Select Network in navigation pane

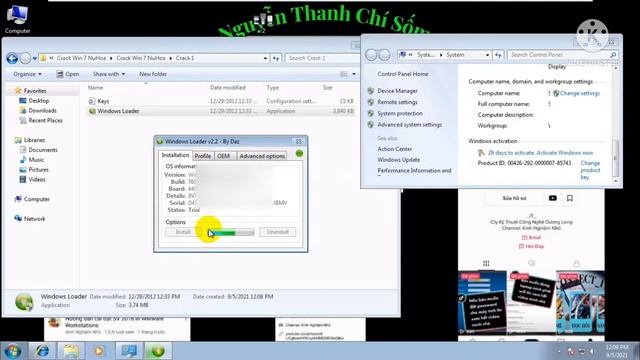coord(34,219)
